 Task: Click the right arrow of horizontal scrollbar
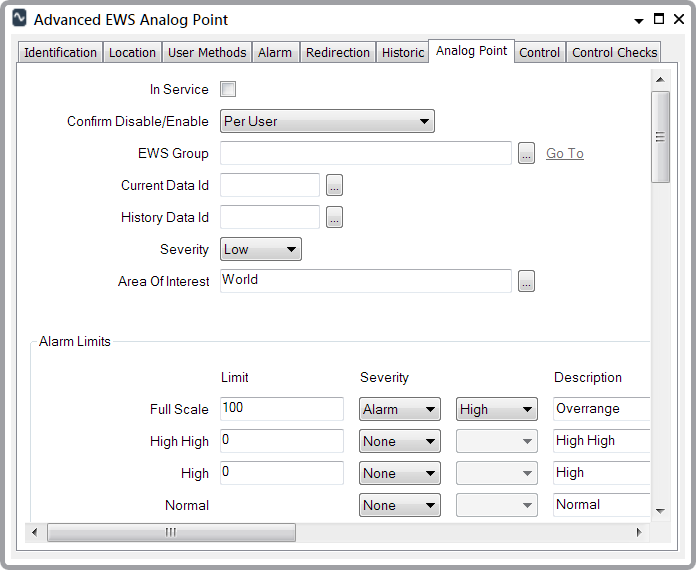point(639,533)
